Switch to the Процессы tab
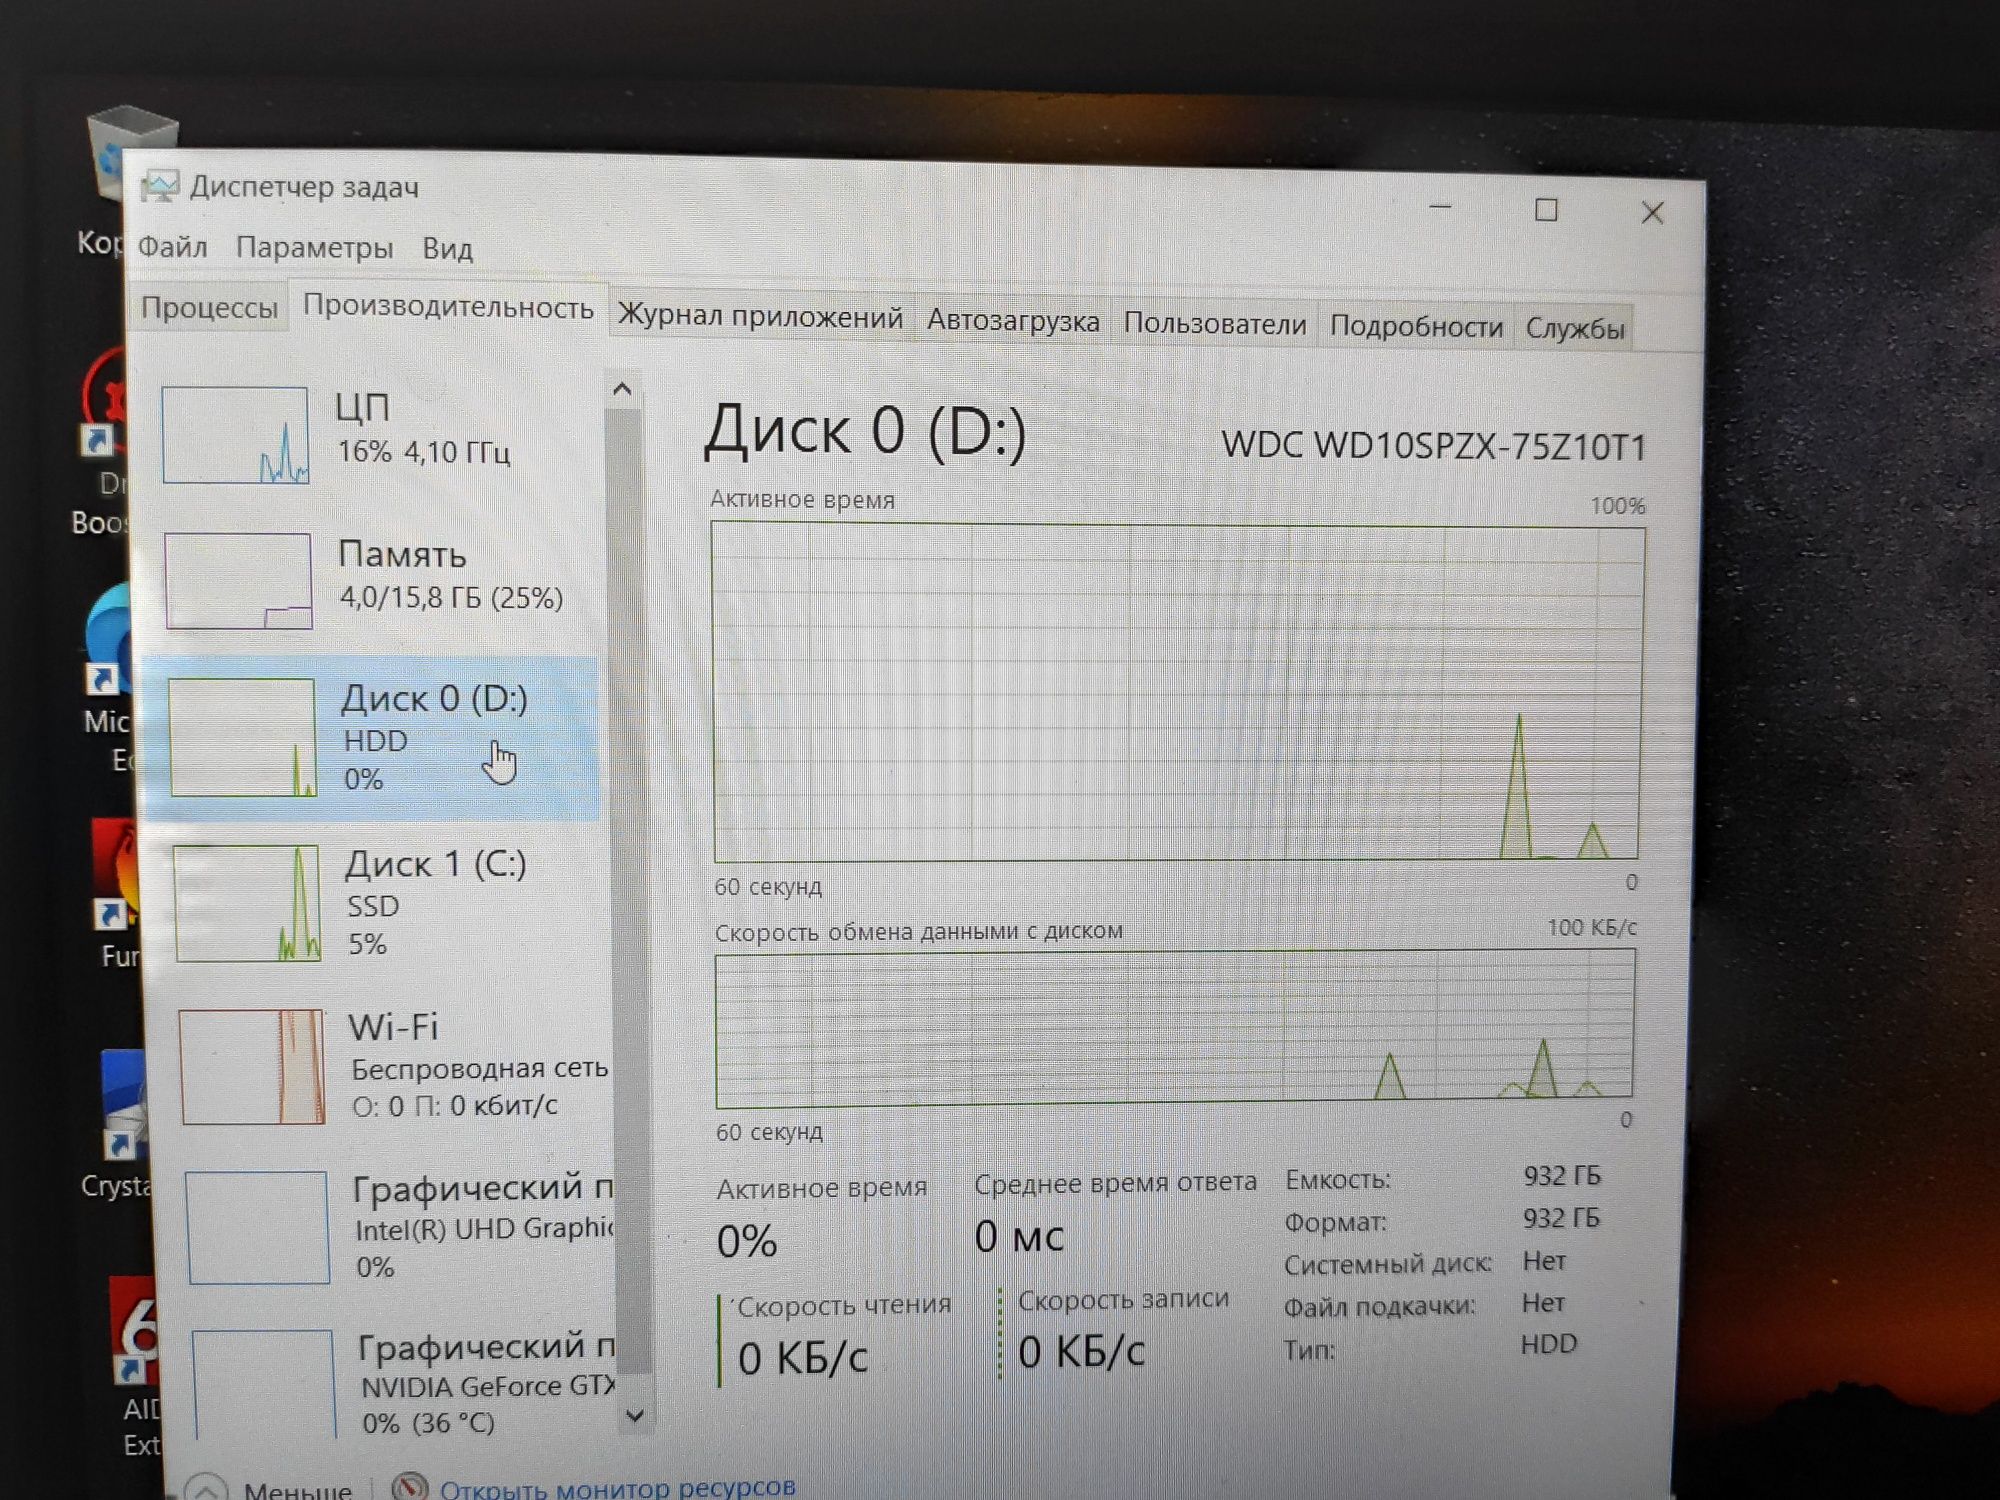Image resolution: width=2000 pixels, height=1500 pixels. (209, 307)
